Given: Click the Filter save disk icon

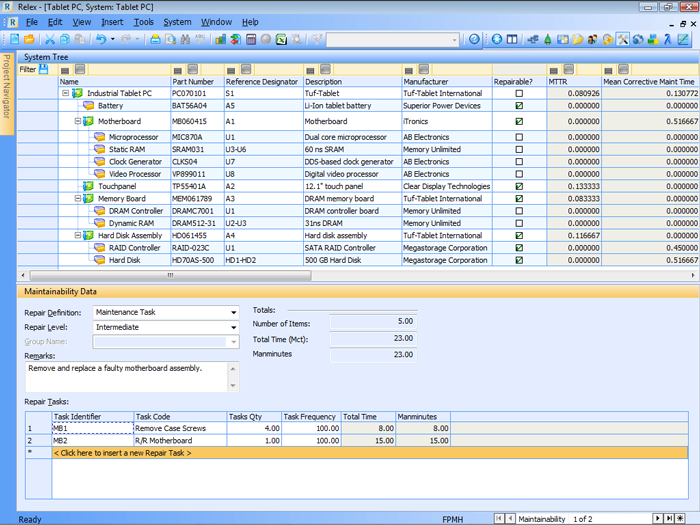Looking at the screenshot, I should click(43, 69).
